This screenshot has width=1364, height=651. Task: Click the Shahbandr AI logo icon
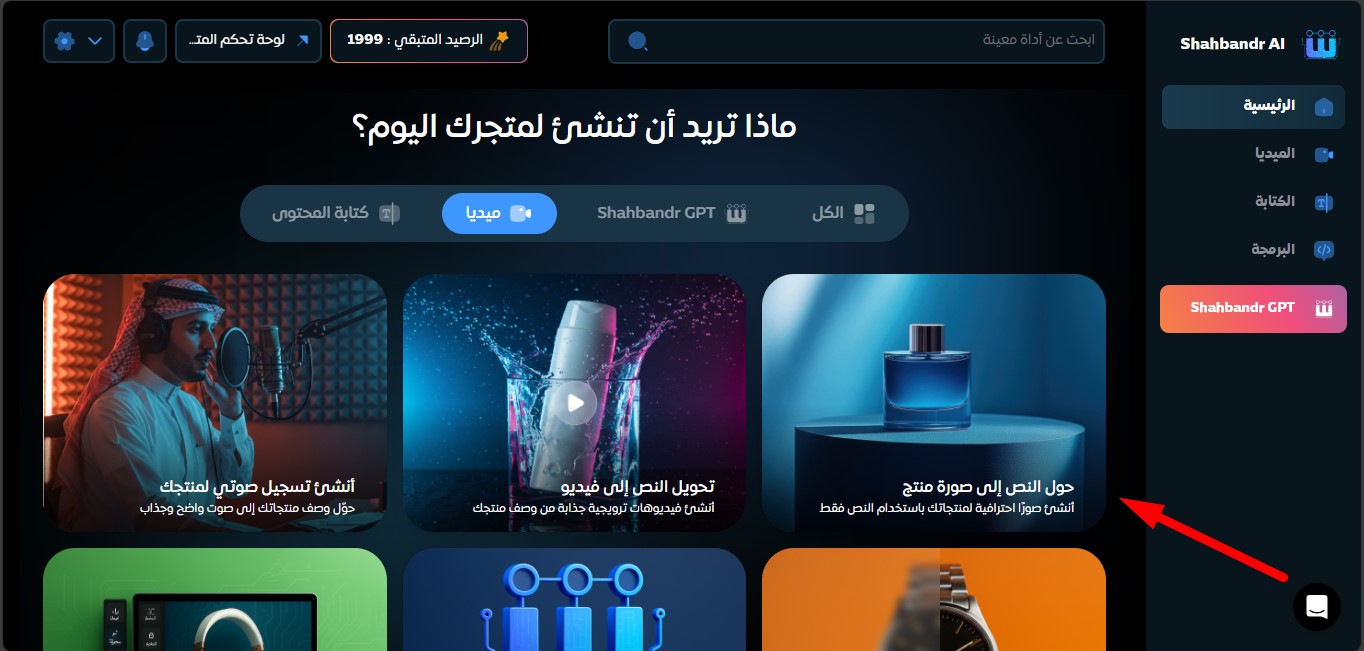pyautogui.click(x=1320, y=44)
